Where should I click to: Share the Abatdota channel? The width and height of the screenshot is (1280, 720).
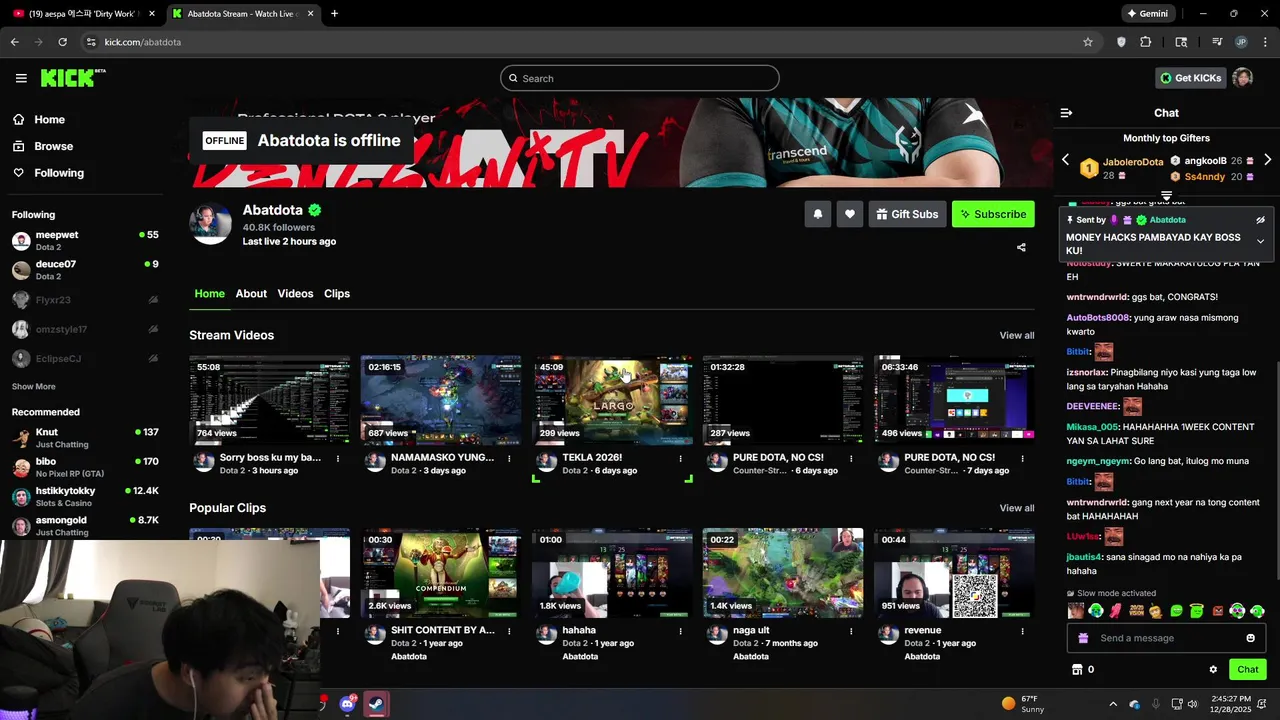(x=1021, y=247)
